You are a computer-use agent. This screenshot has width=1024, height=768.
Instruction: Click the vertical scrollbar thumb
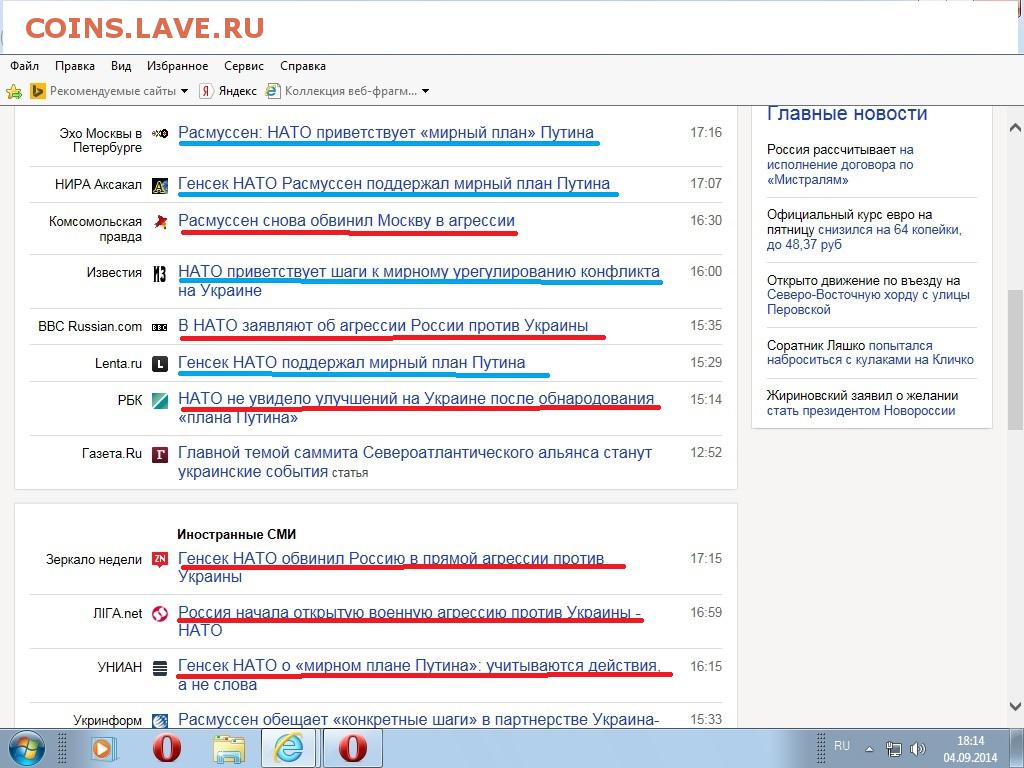1015,359
